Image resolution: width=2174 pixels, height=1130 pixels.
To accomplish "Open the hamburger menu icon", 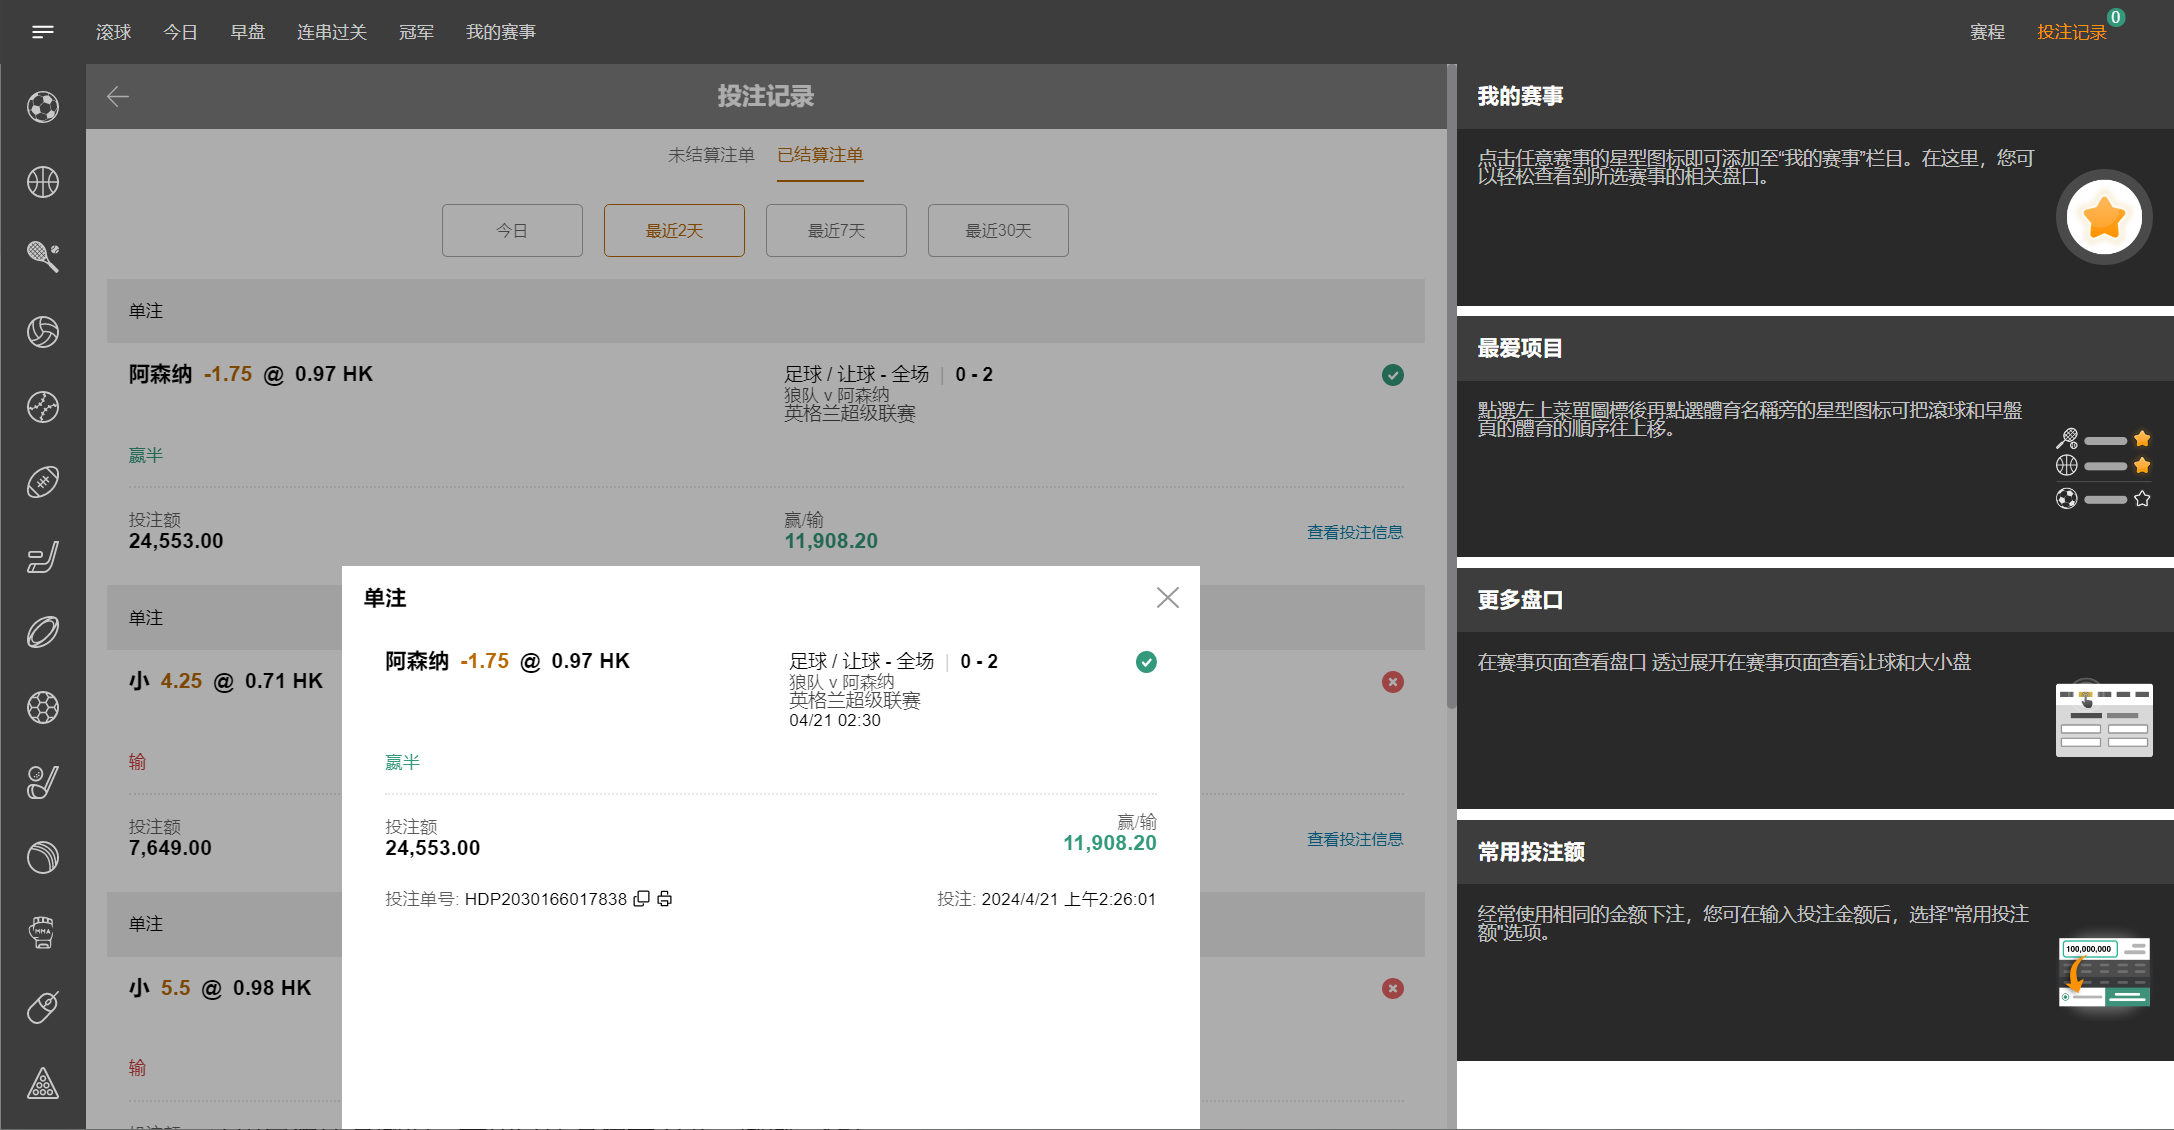I will coord(42,32).
